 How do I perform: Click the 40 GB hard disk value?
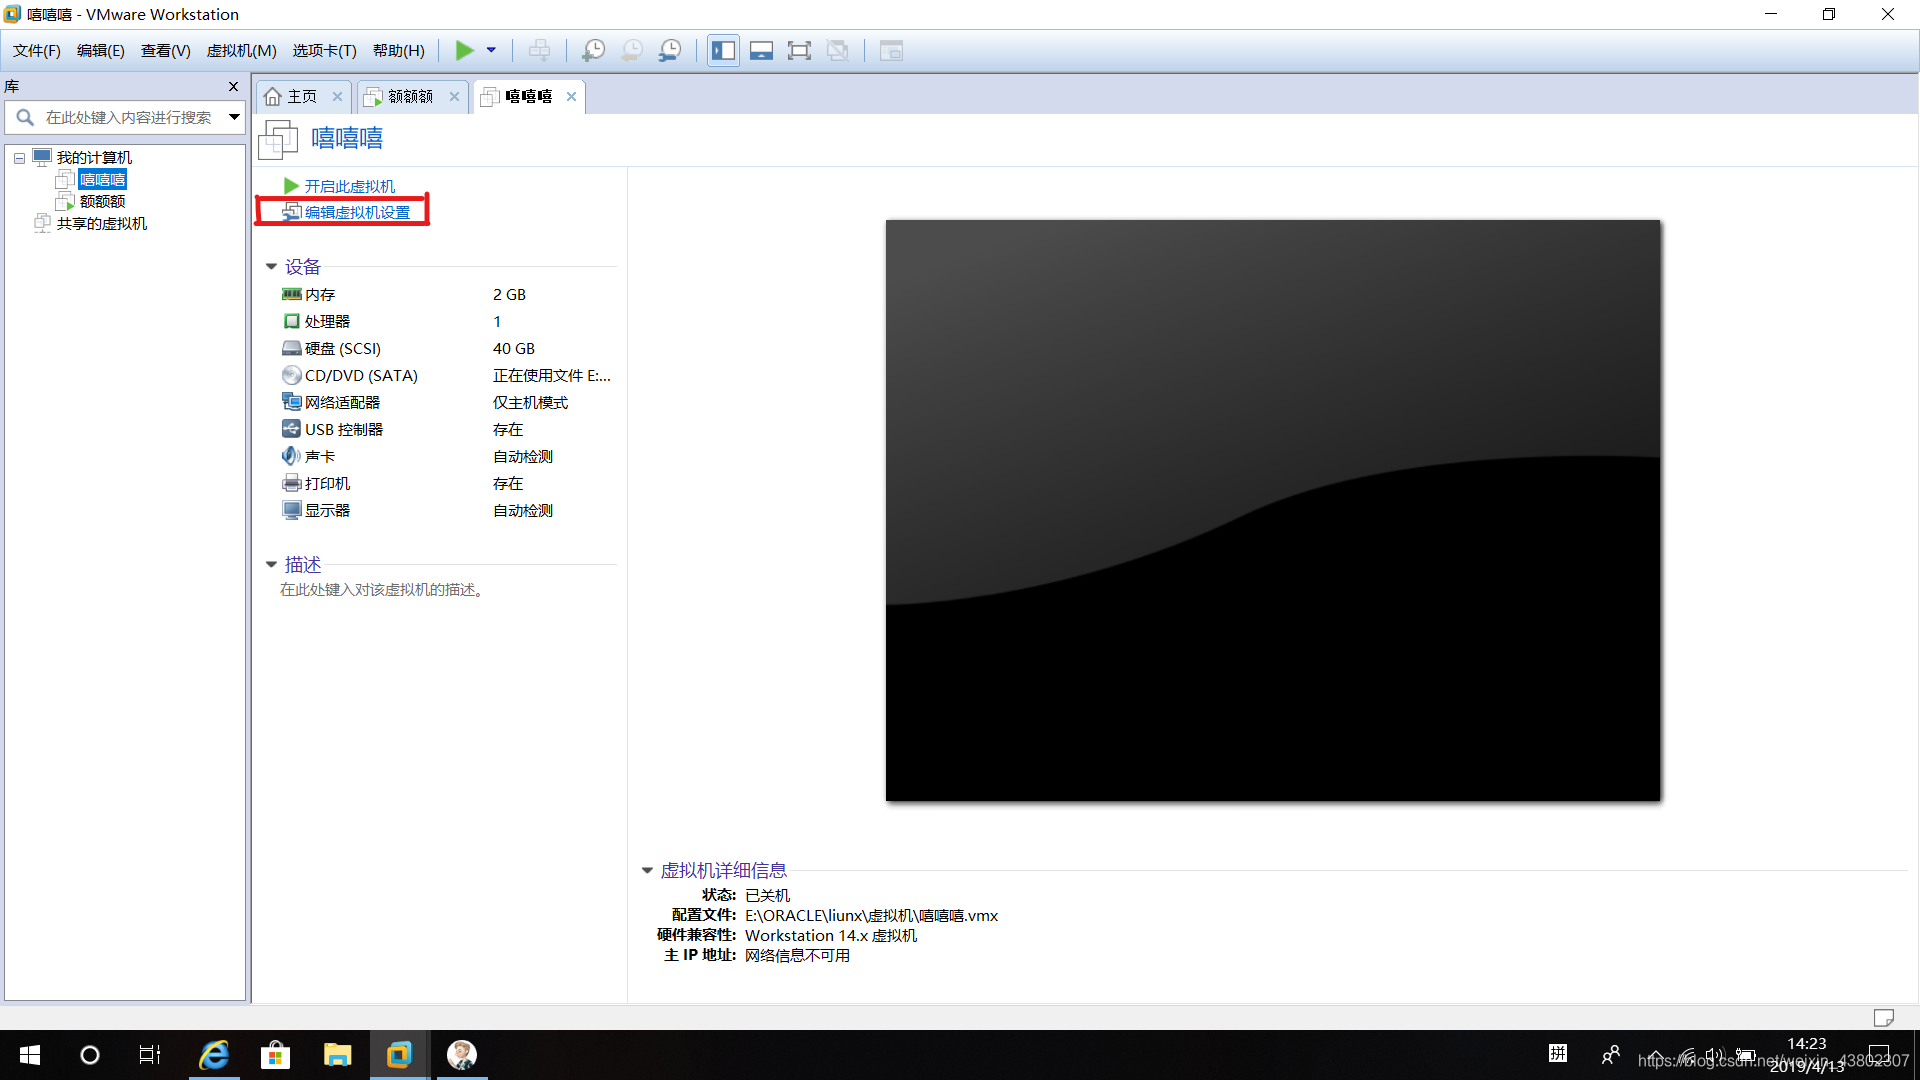pos(514,349)
